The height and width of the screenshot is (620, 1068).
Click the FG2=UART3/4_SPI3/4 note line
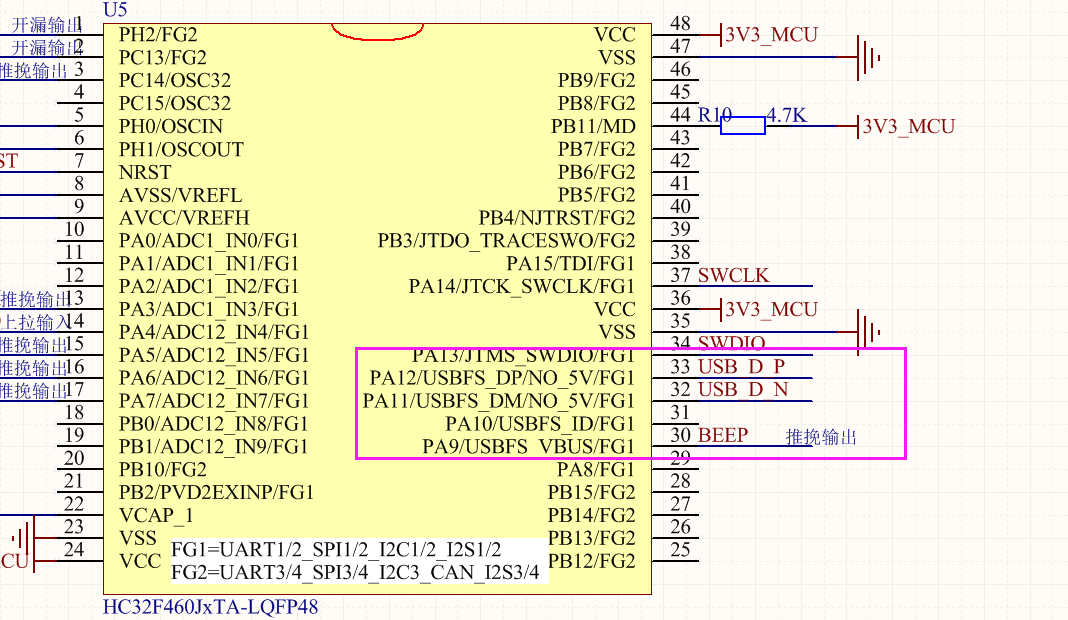[x=356, y=572]
